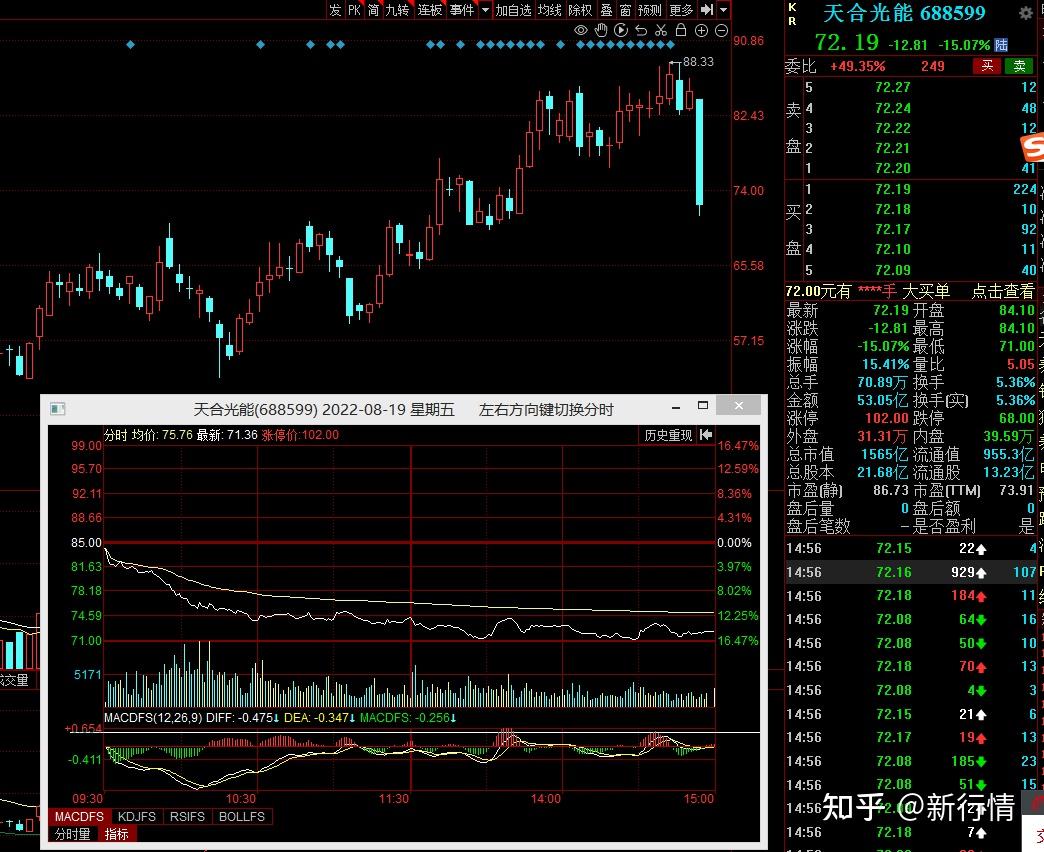
Task: Click the 简 toolbar button
Action: (374, 10)
